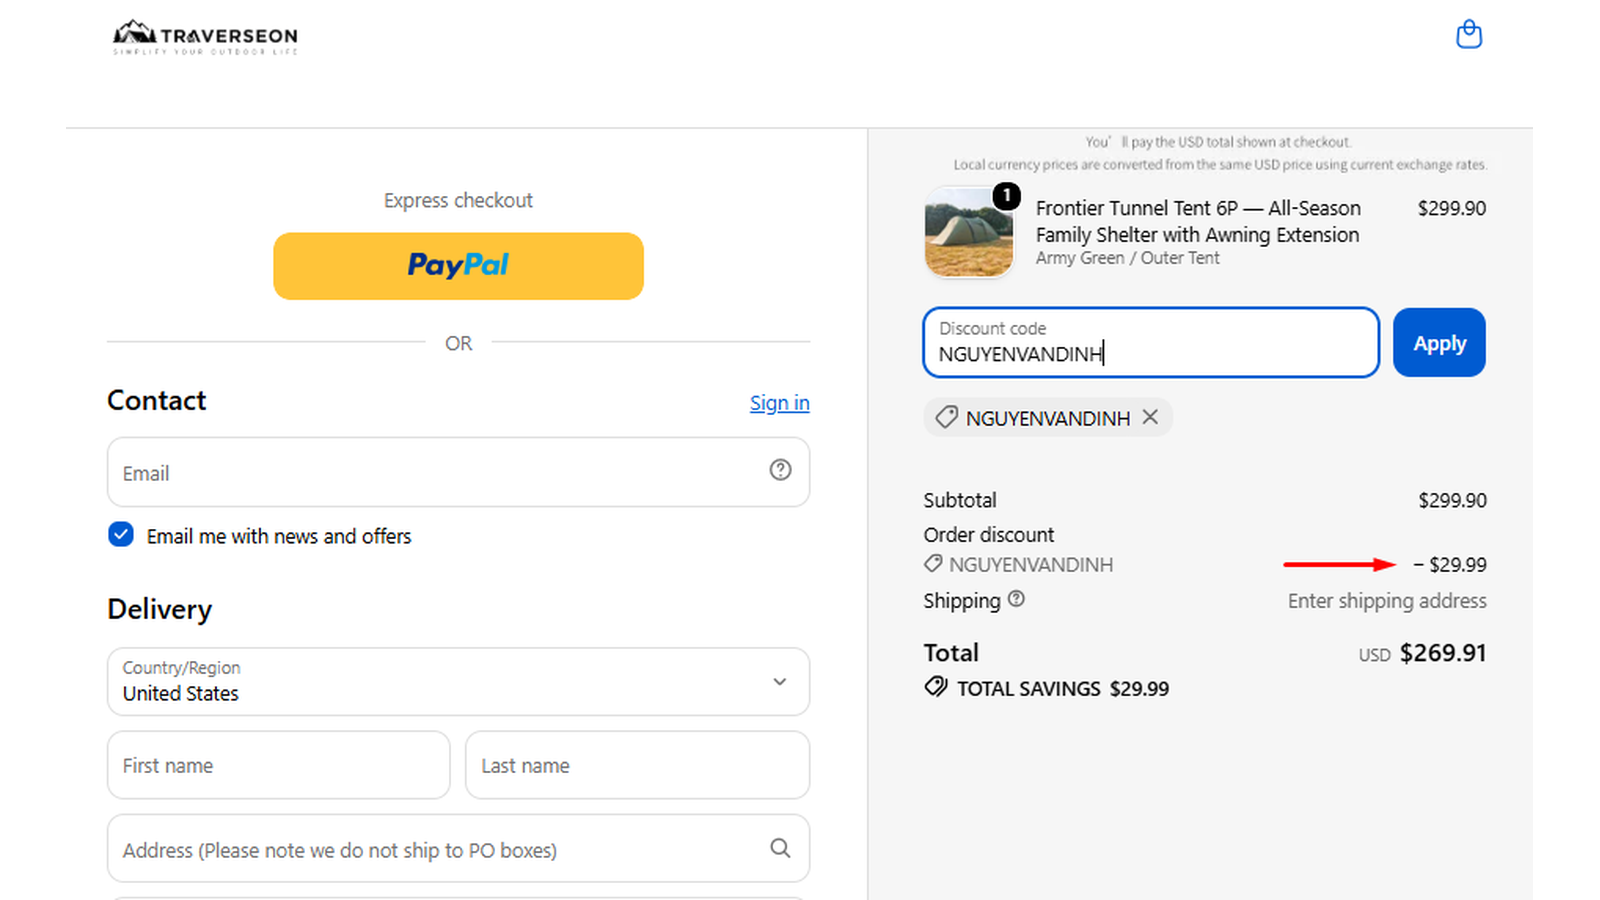Screen dimensions: 1600x900
Task: Focus the Discount code field
Action: [1151, 343]
